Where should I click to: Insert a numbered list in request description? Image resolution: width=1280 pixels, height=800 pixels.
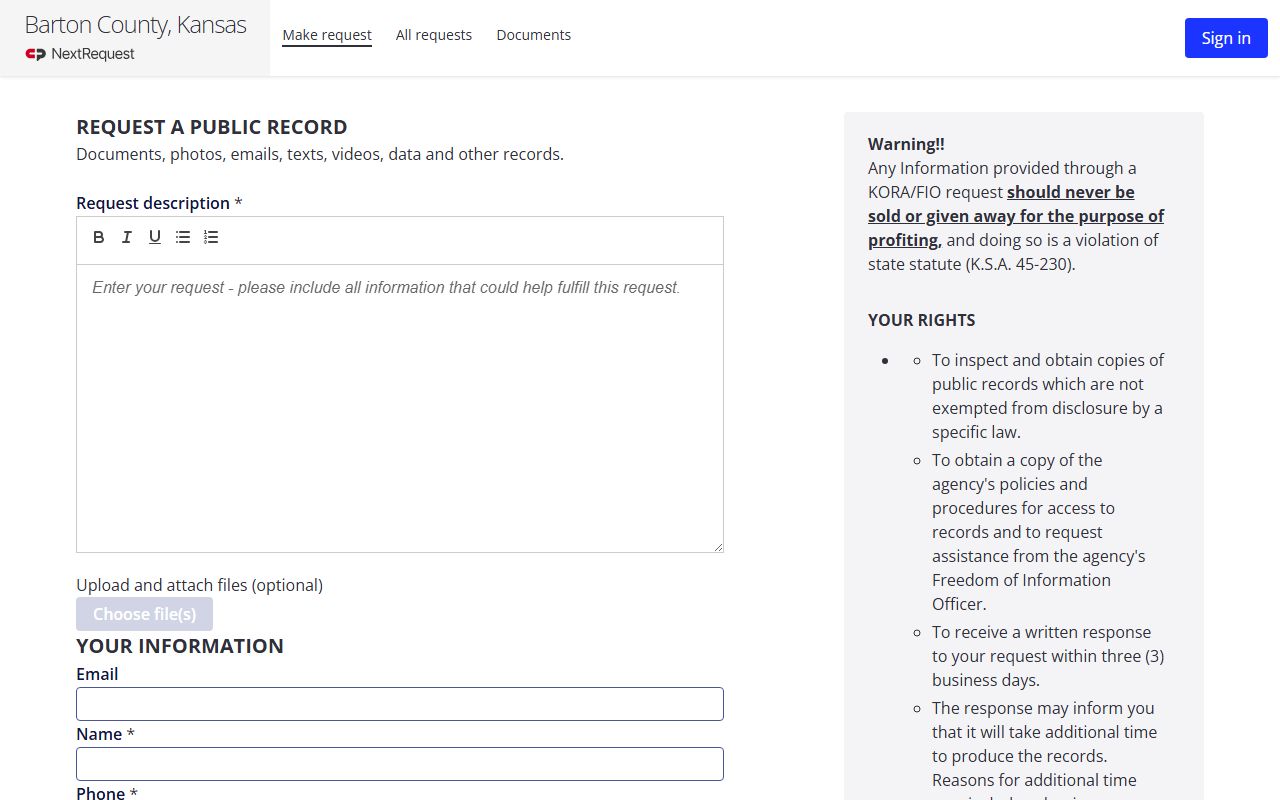pyautogui.click(x=211, y=237)
